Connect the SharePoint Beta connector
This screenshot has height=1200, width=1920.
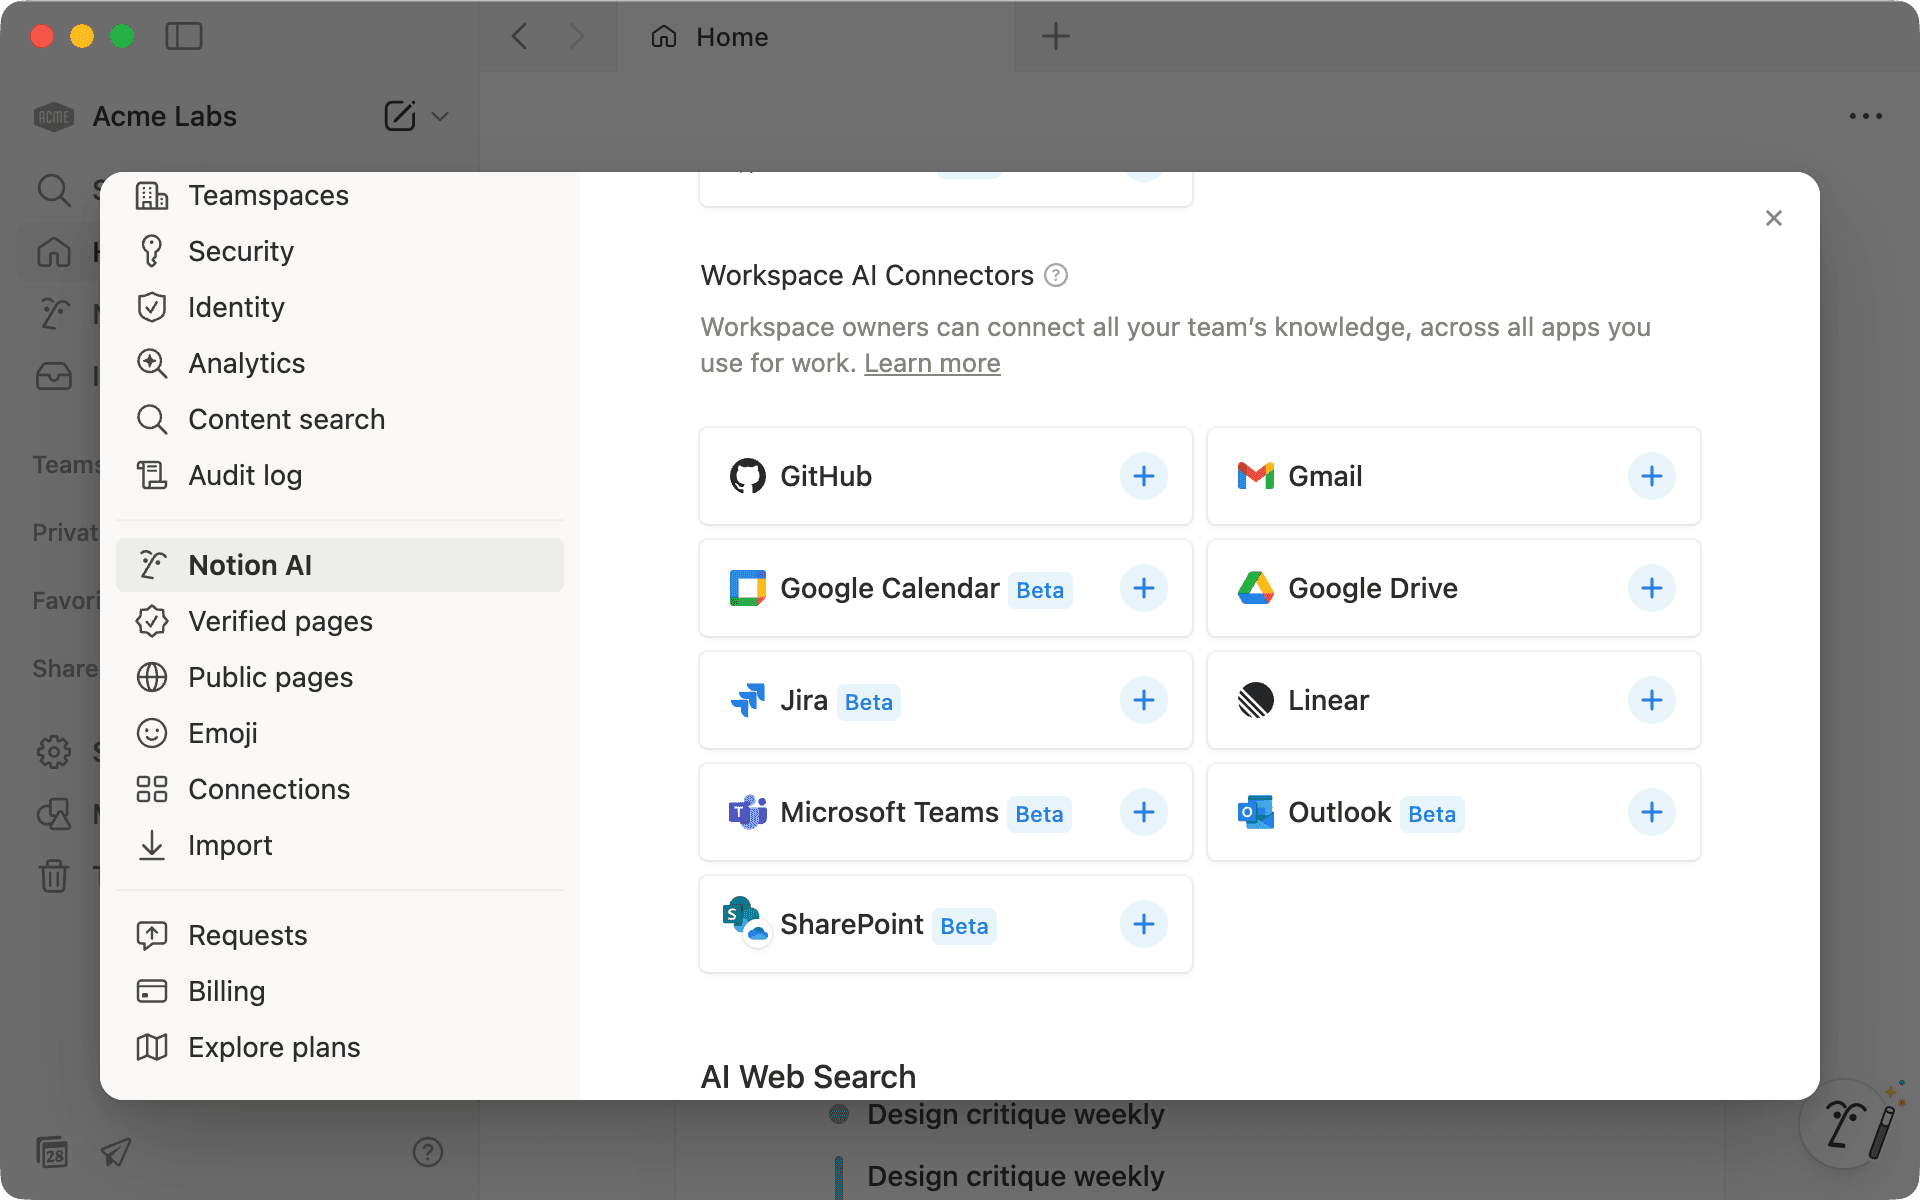click(1144, 924)
